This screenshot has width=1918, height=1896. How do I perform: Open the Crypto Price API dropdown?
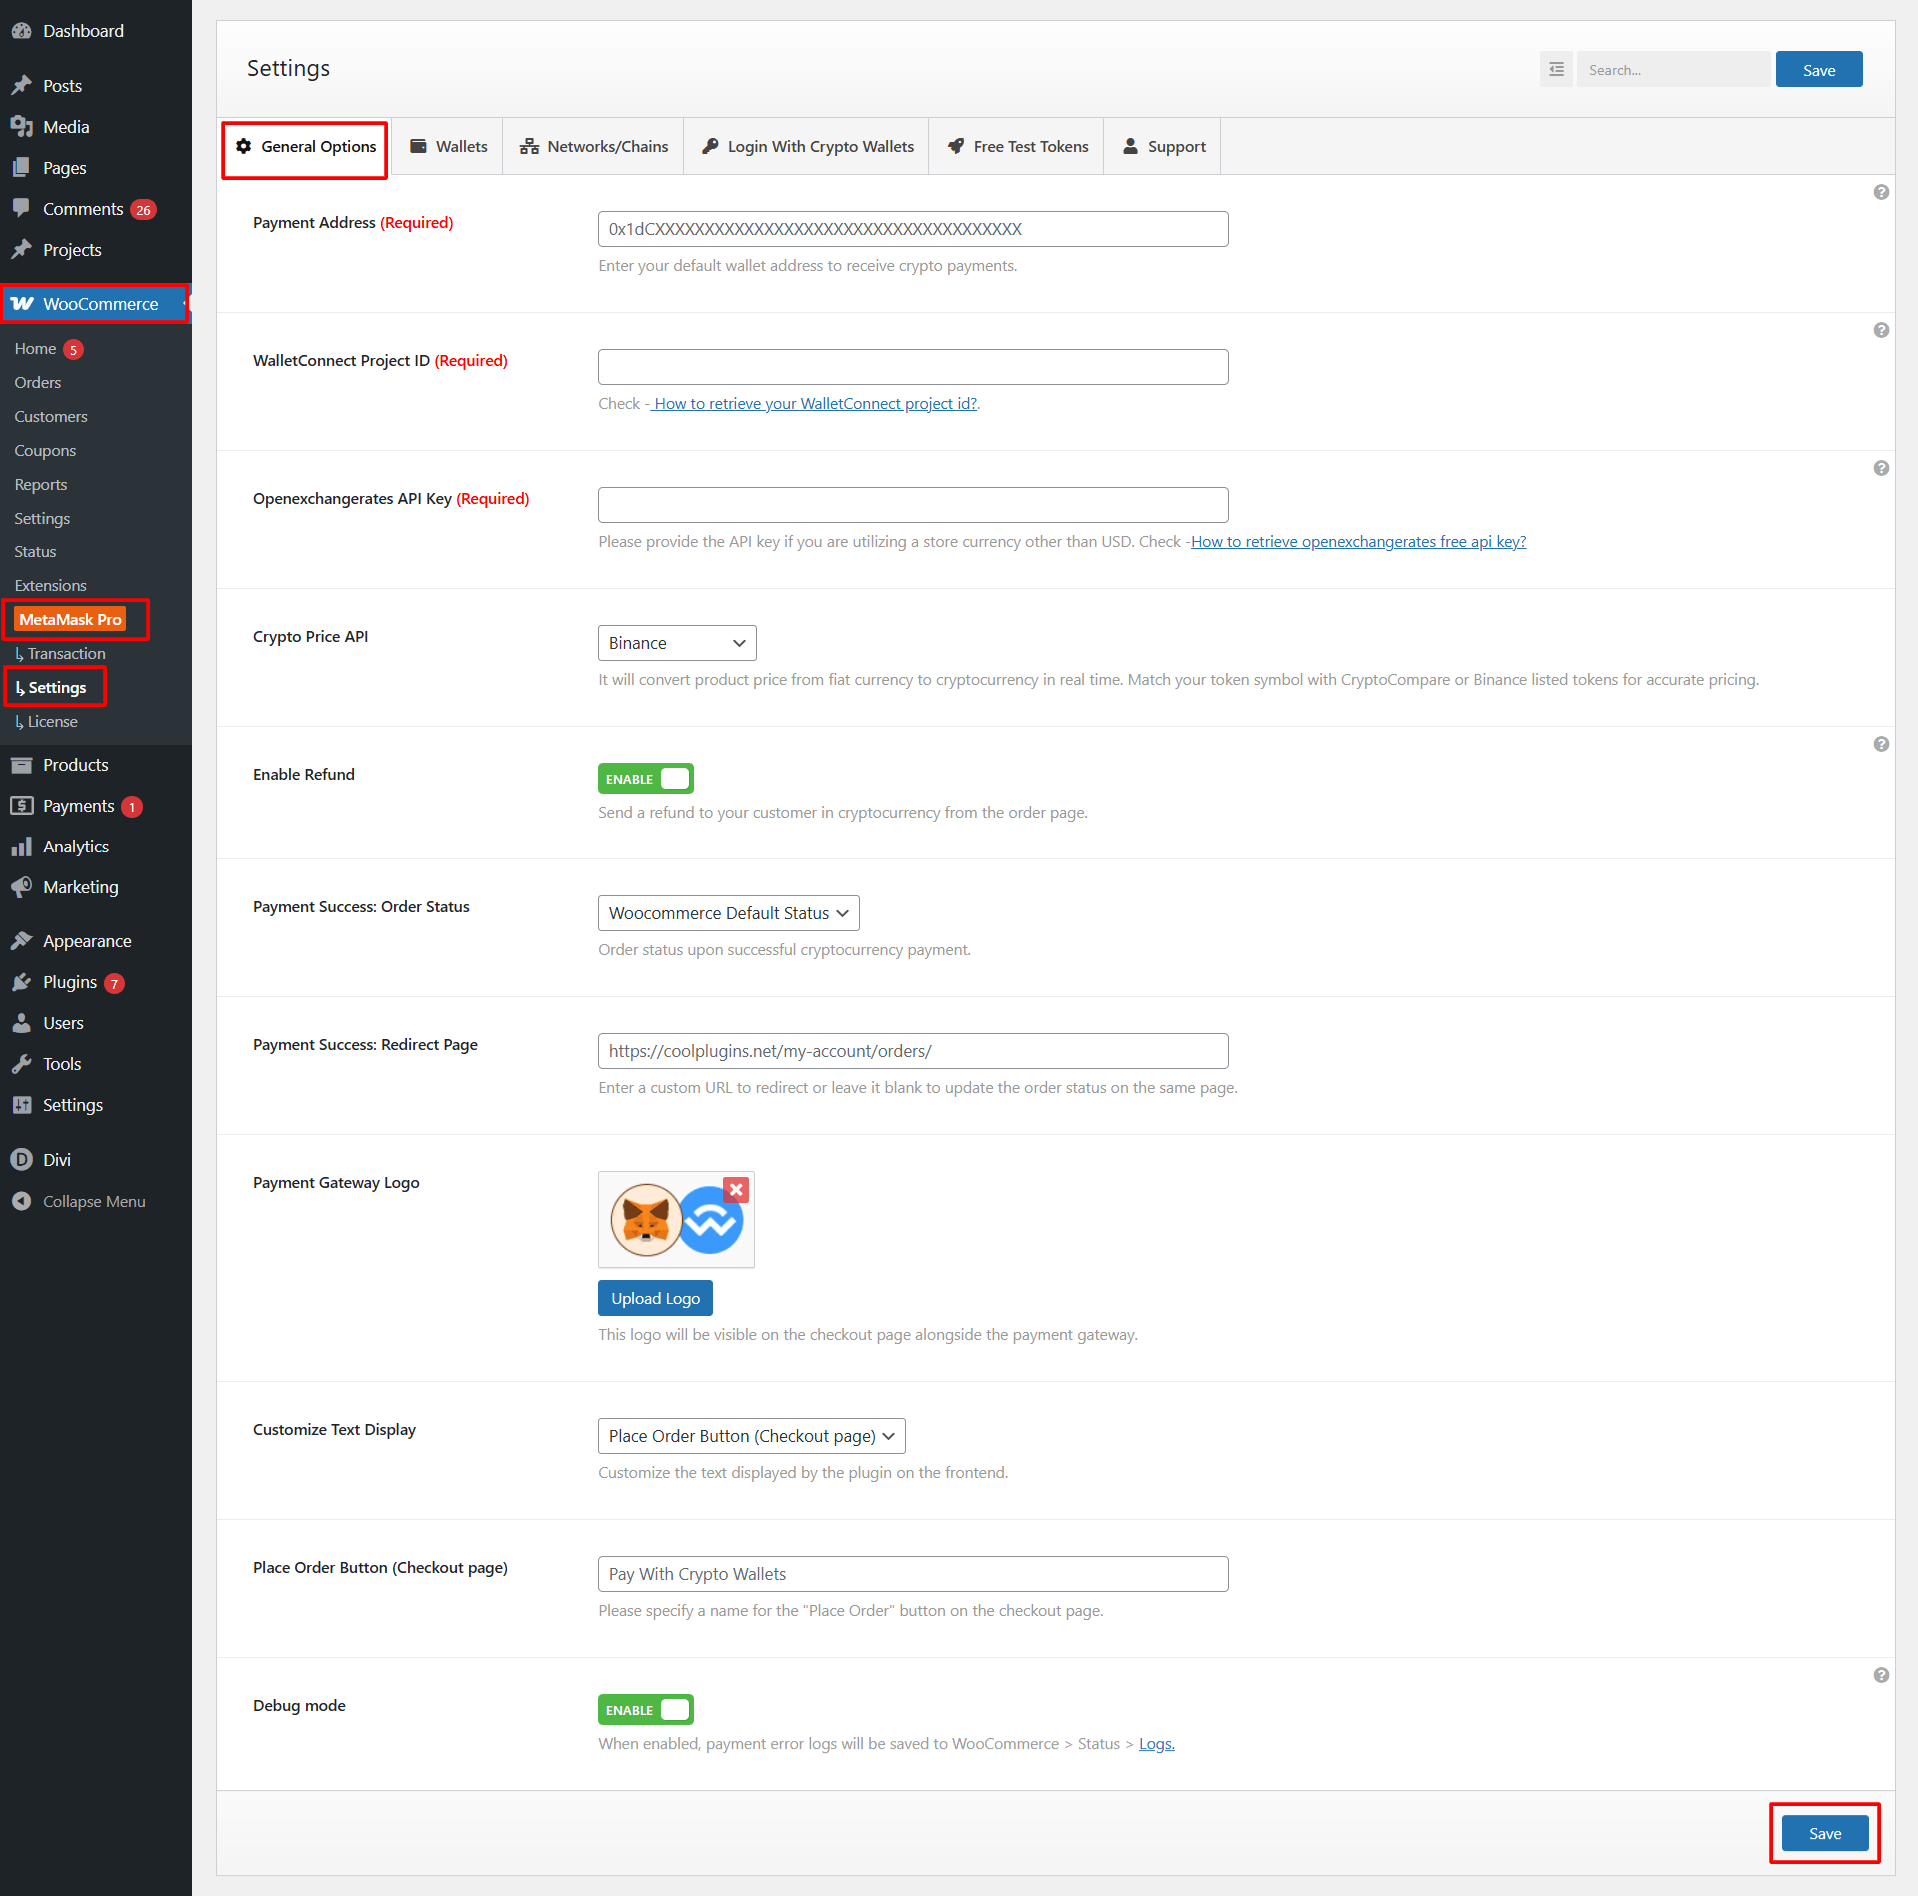point(676,643)
